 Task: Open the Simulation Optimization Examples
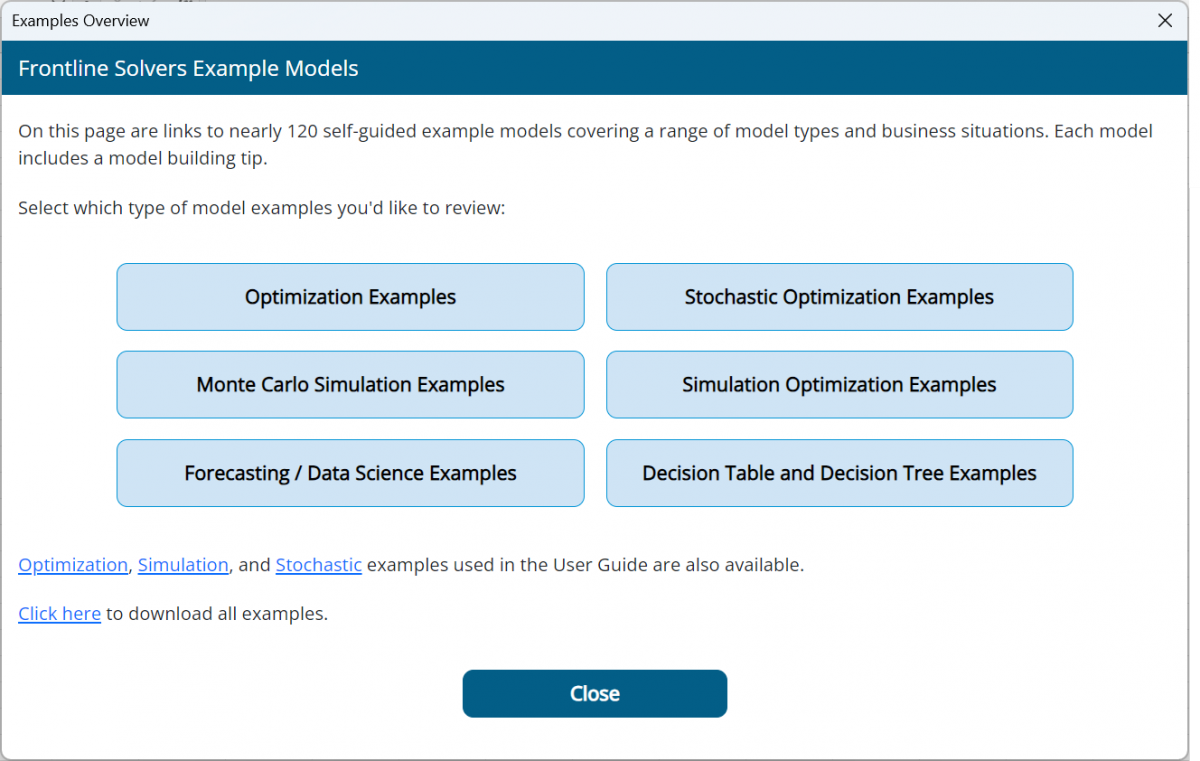839,384
